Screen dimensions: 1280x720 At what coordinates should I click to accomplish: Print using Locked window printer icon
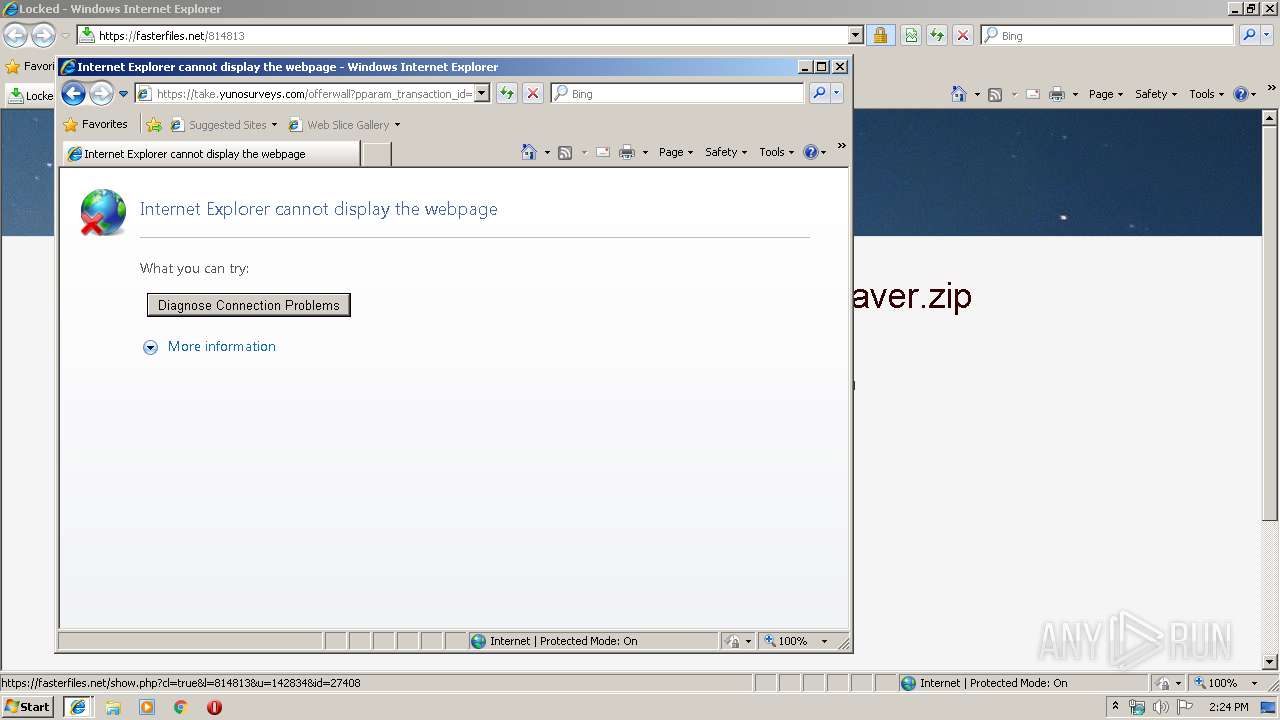point(1057,94)
